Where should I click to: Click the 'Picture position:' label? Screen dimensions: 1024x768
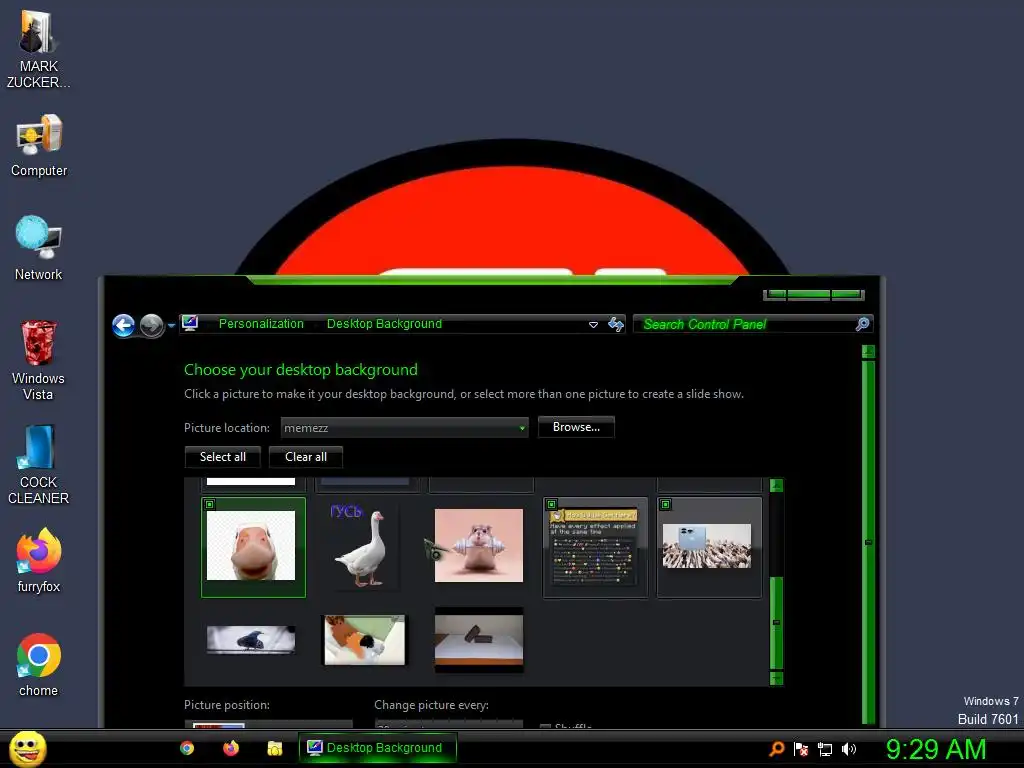[x=227, y=705]
